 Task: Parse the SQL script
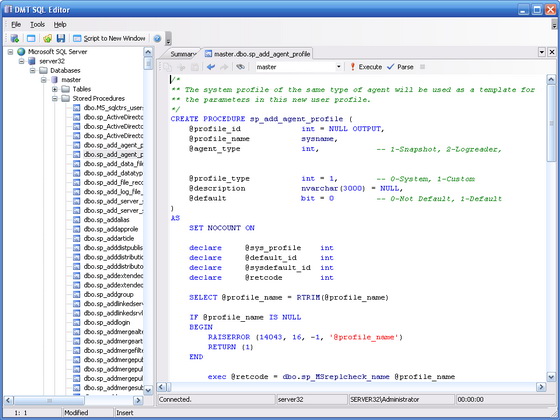coord(400,67)
